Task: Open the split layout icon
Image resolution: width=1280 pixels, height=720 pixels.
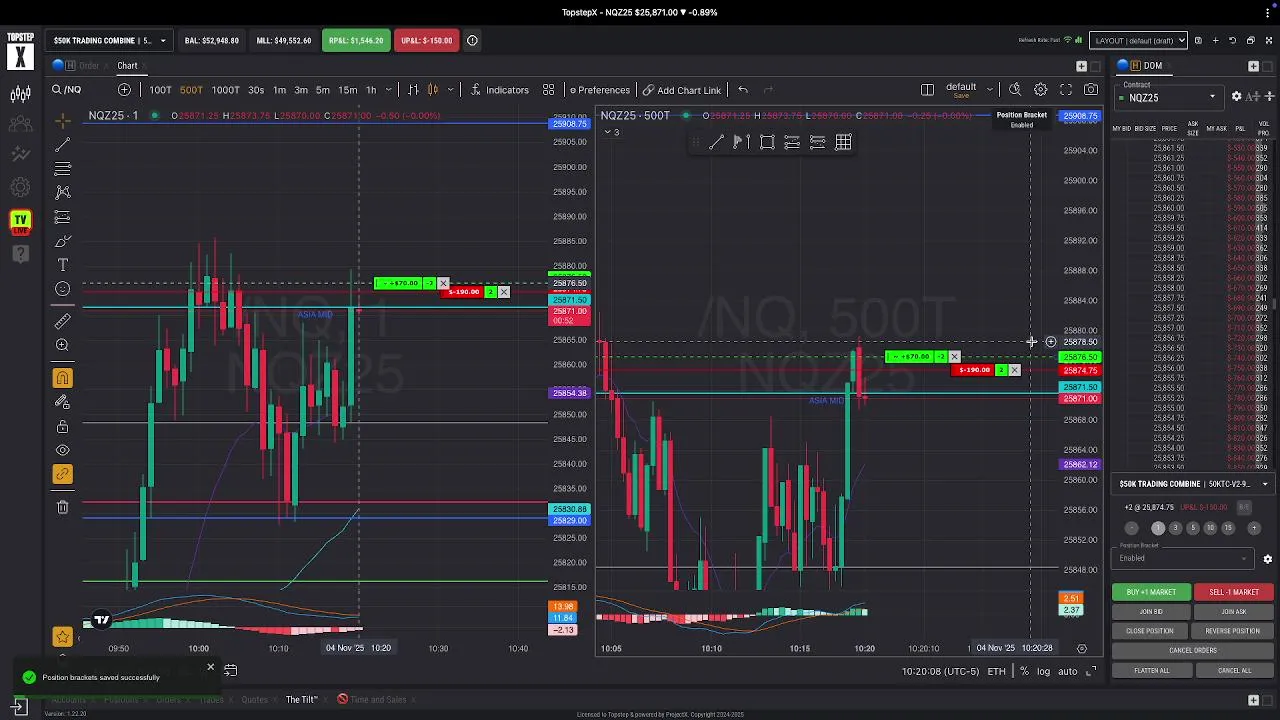Action: (927, 90)
